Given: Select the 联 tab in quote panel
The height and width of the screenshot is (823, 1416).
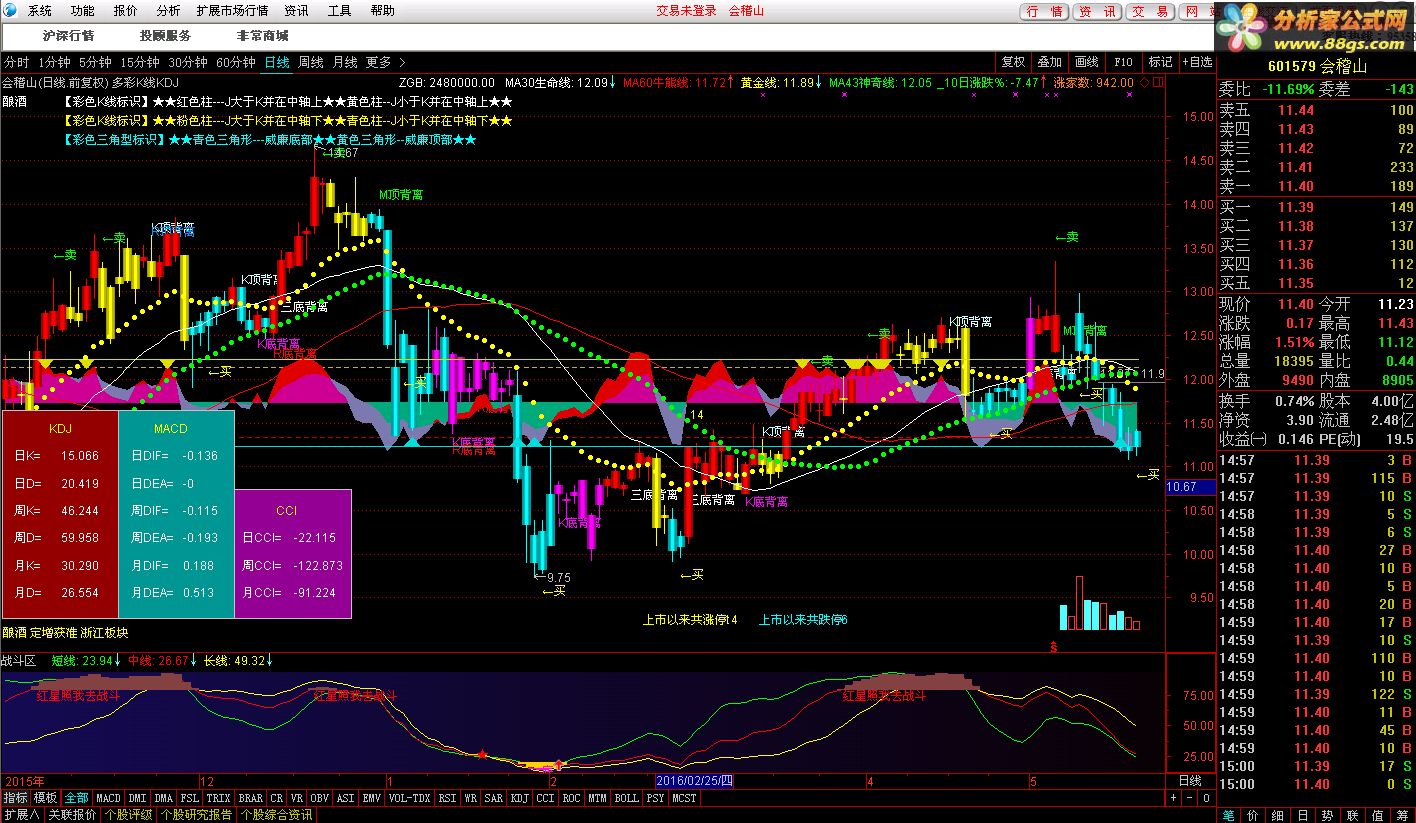Looking at the screenshot, I should click(x=1353, y=815).
